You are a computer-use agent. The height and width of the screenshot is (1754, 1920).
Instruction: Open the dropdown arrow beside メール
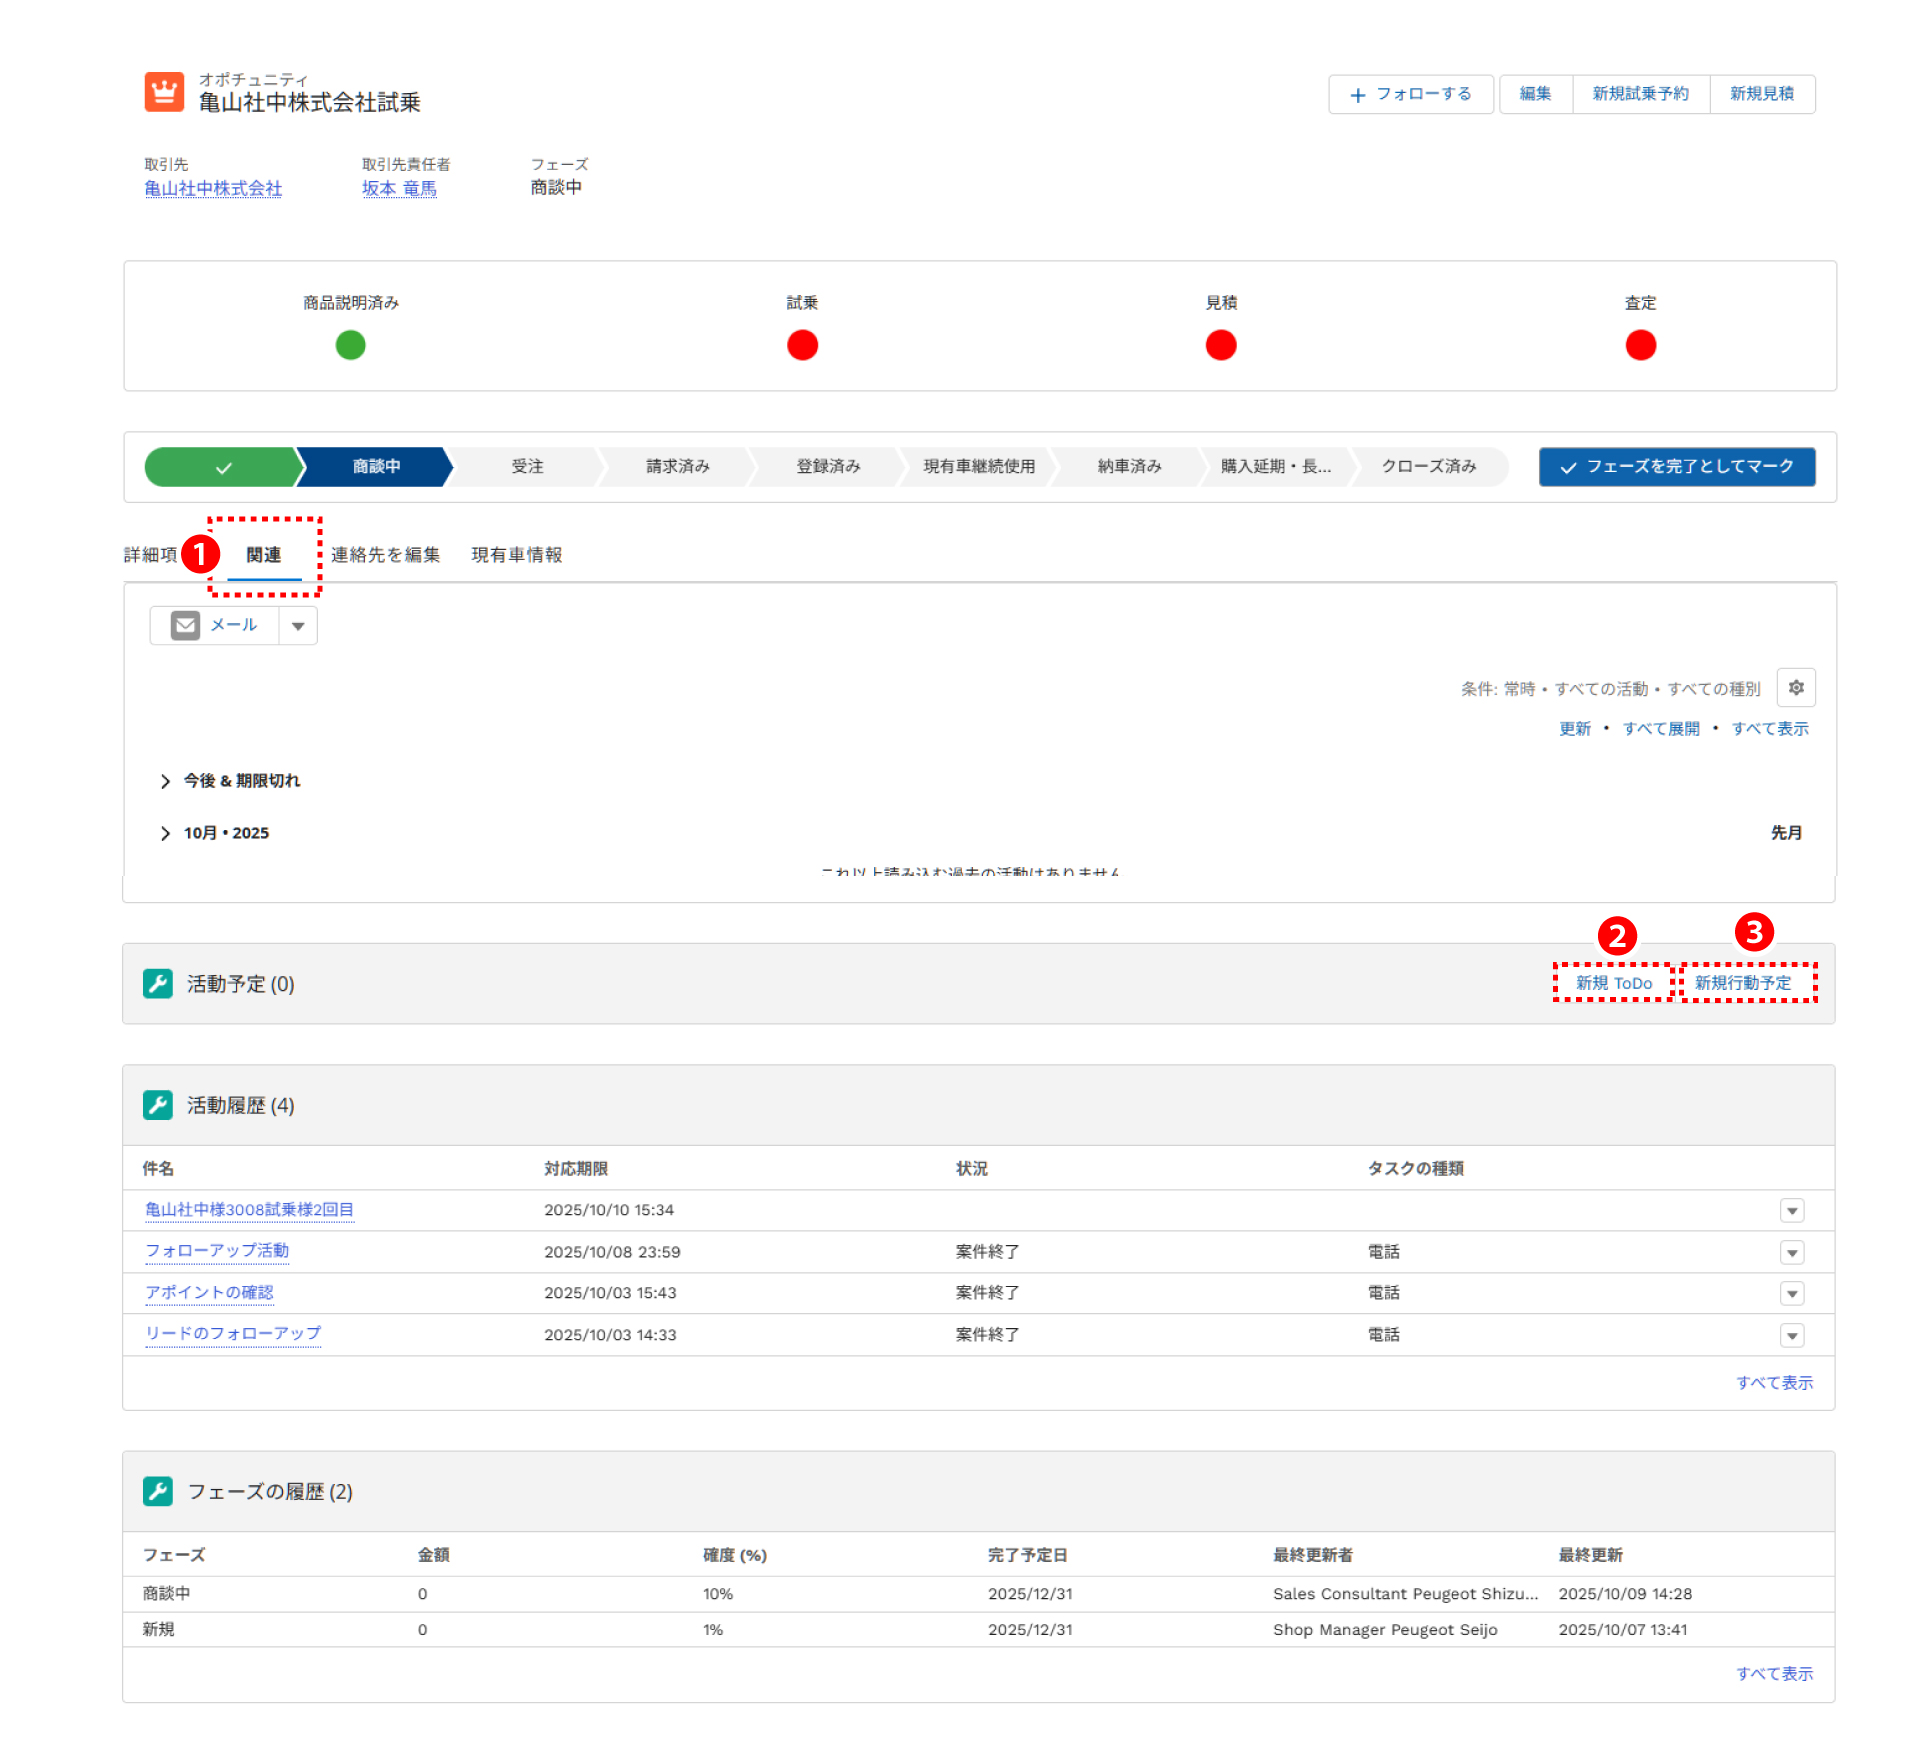pyautogui.click(x=298, y=626)
